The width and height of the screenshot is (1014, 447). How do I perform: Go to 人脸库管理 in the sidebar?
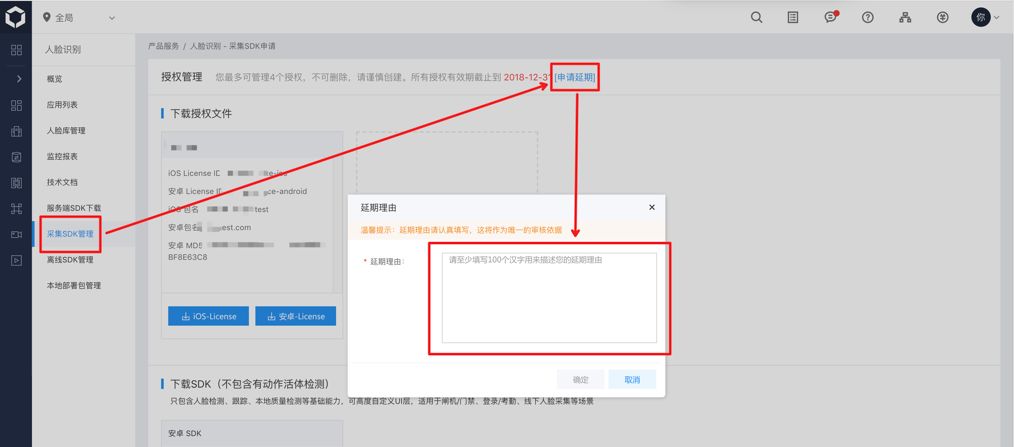coord(66,131)
